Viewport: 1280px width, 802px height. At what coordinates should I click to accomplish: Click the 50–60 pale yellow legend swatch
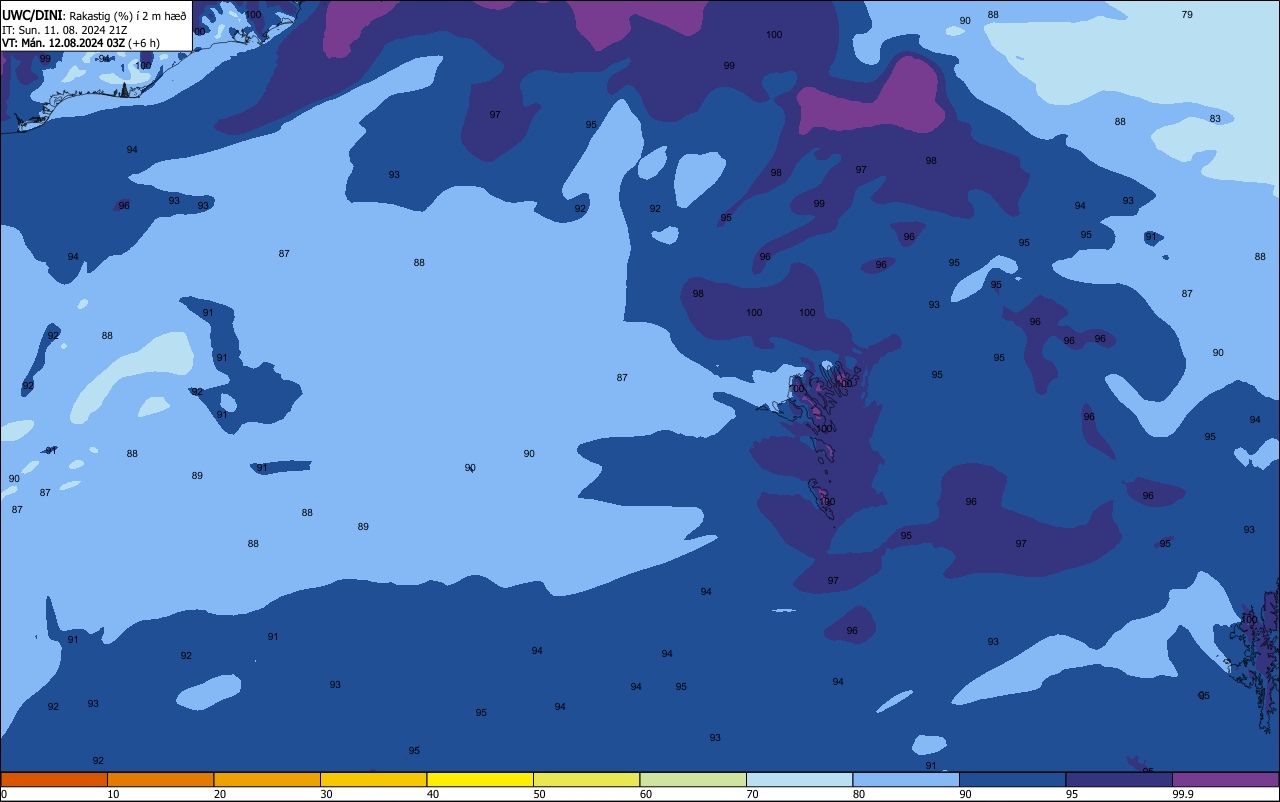(x=586, y=779)
